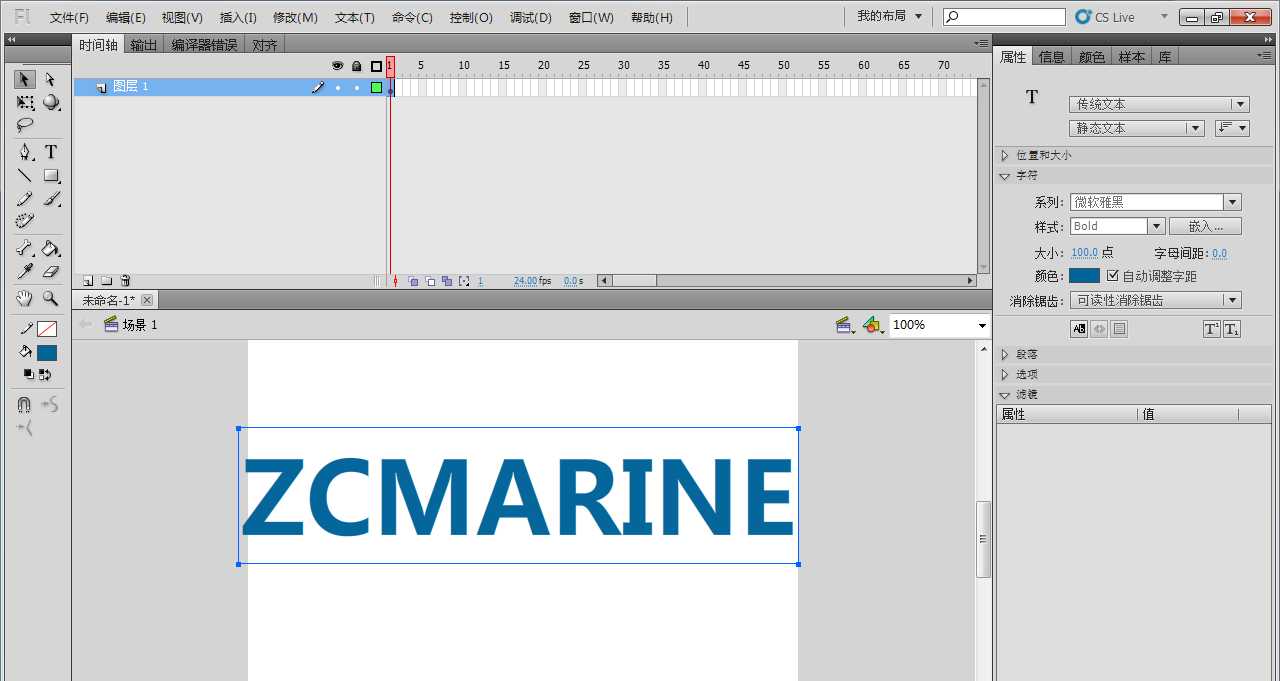Select the Free Transform tool

point(25,102)
